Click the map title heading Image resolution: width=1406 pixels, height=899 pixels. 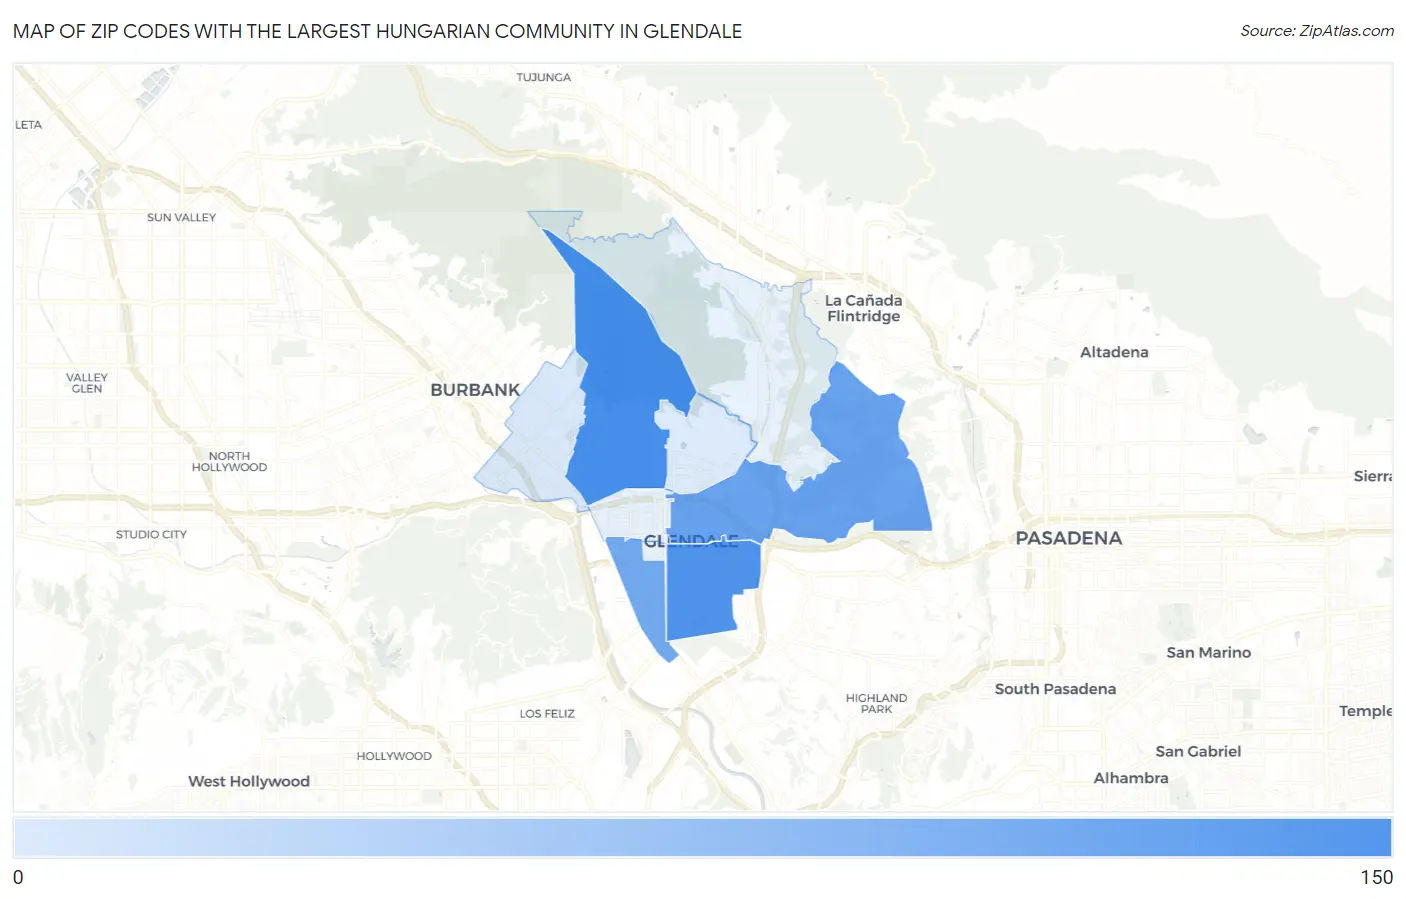pyautogui.click(x=377, y=31)
